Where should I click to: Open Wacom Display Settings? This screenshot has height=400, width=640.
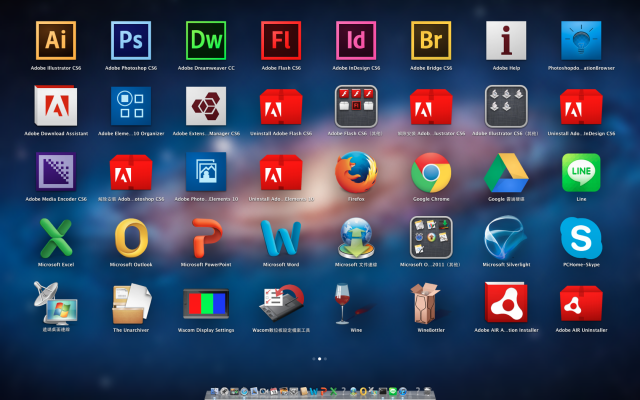206,304
